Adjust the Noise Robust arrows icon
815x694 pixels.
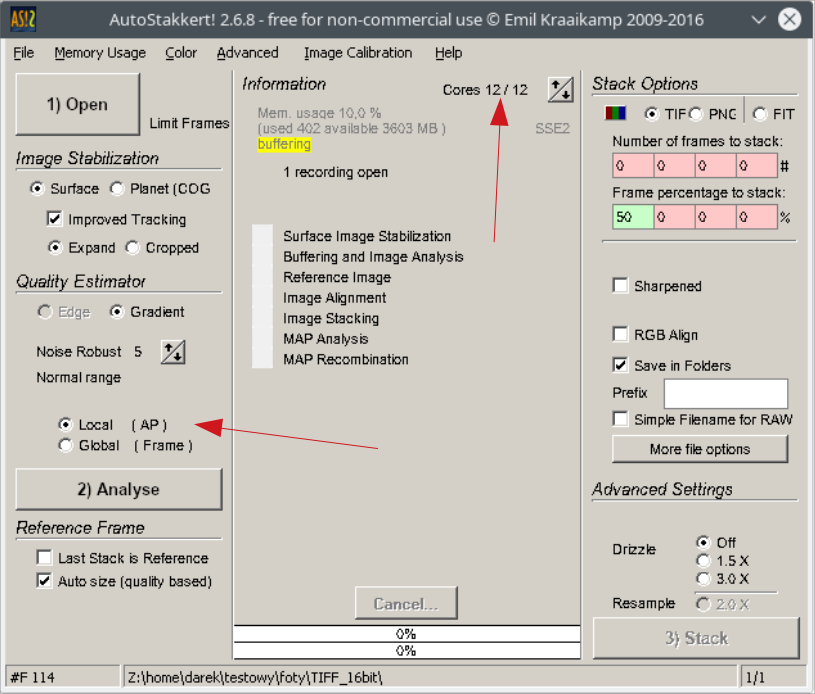pyautogui.click(x=173, y=352)
